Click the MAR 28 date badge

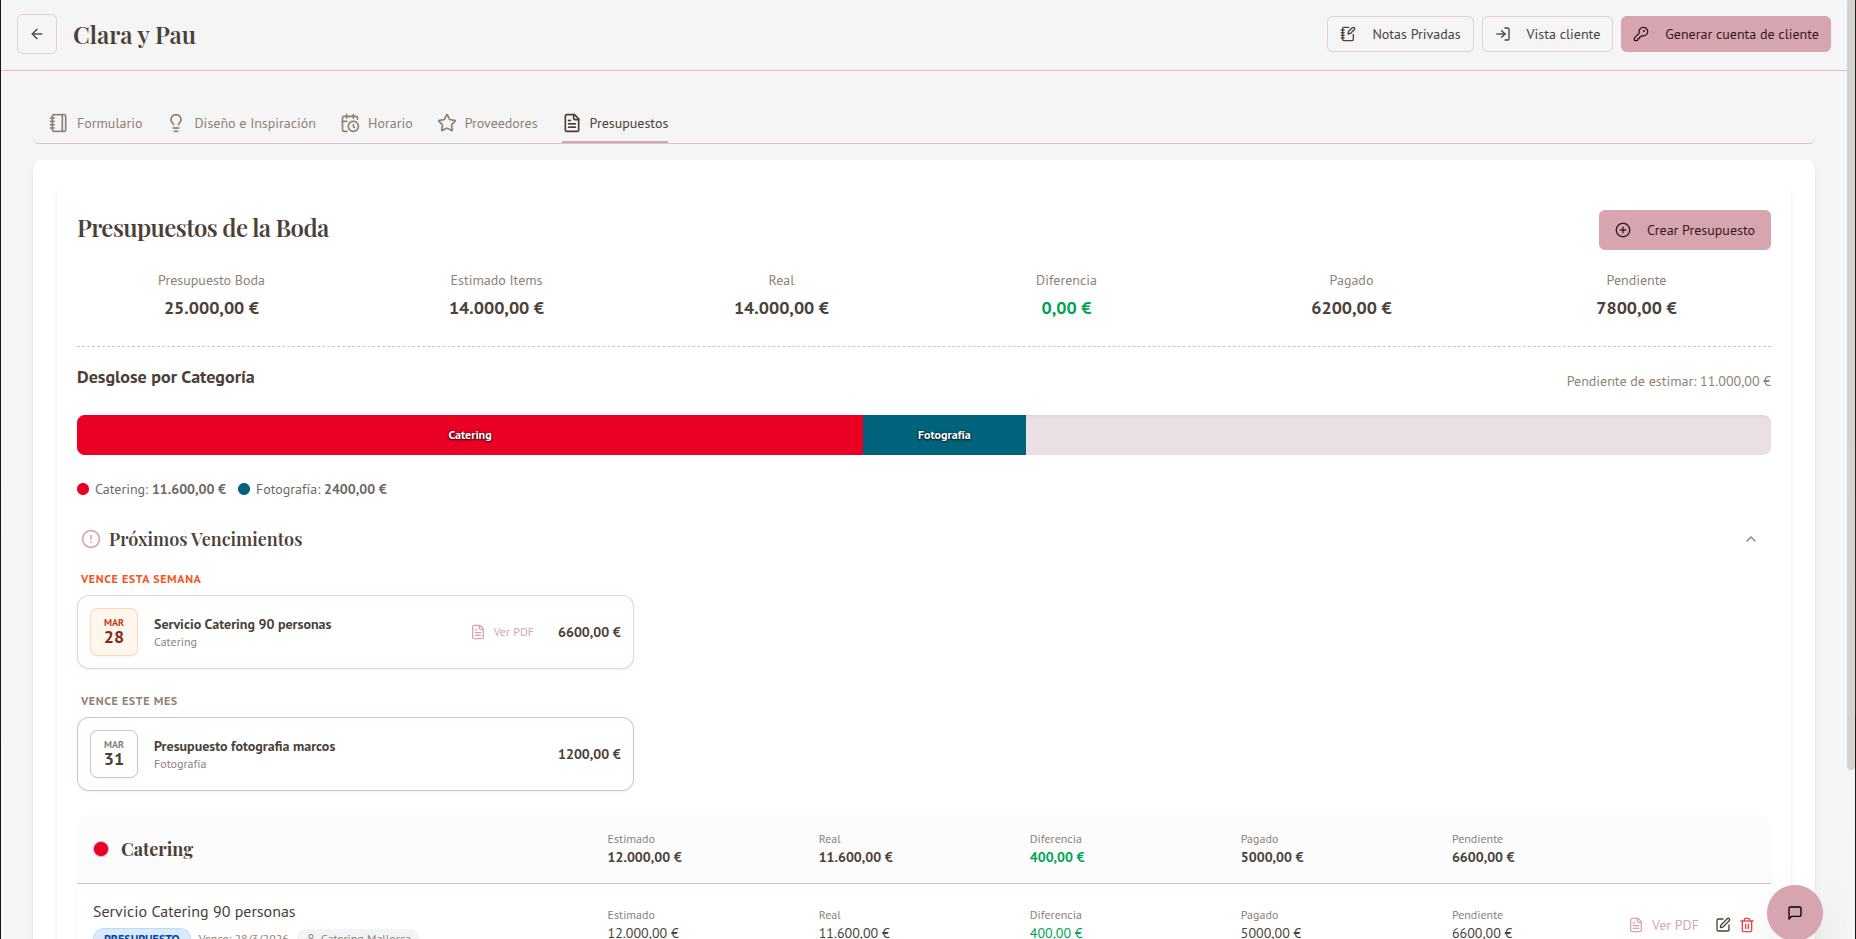pyautogui.click(x=114, y=632)
